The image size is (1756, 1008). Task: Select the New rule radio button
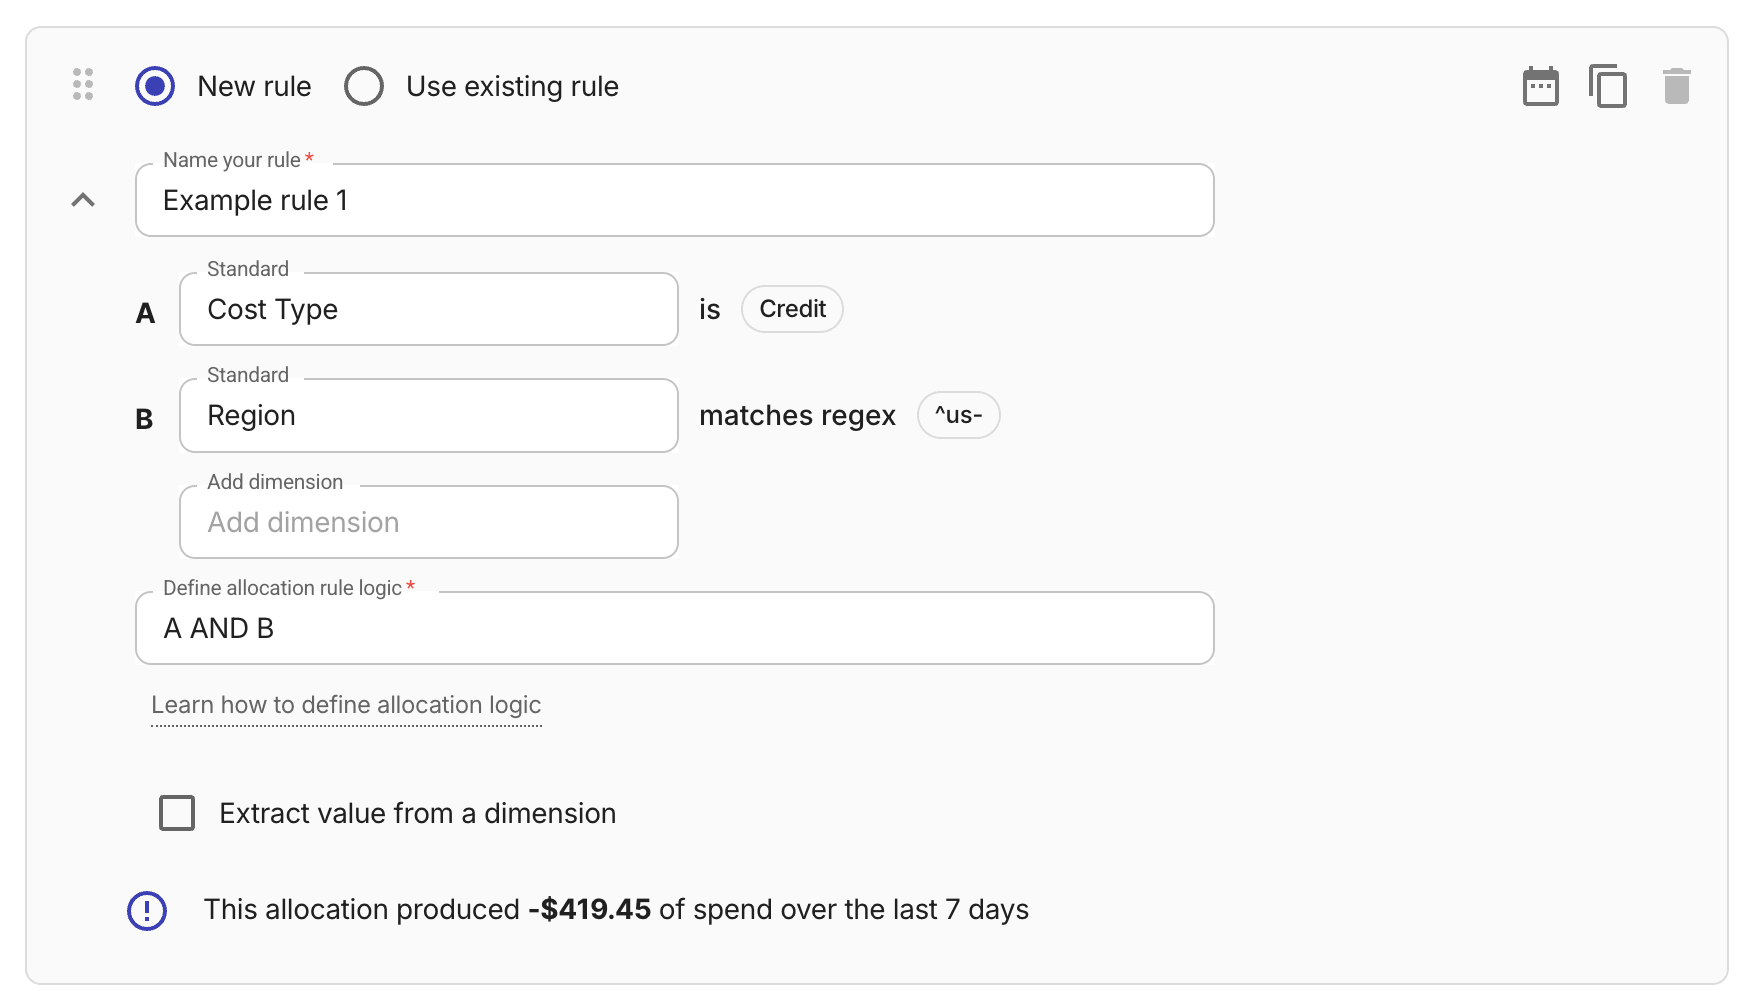[155, 86]
